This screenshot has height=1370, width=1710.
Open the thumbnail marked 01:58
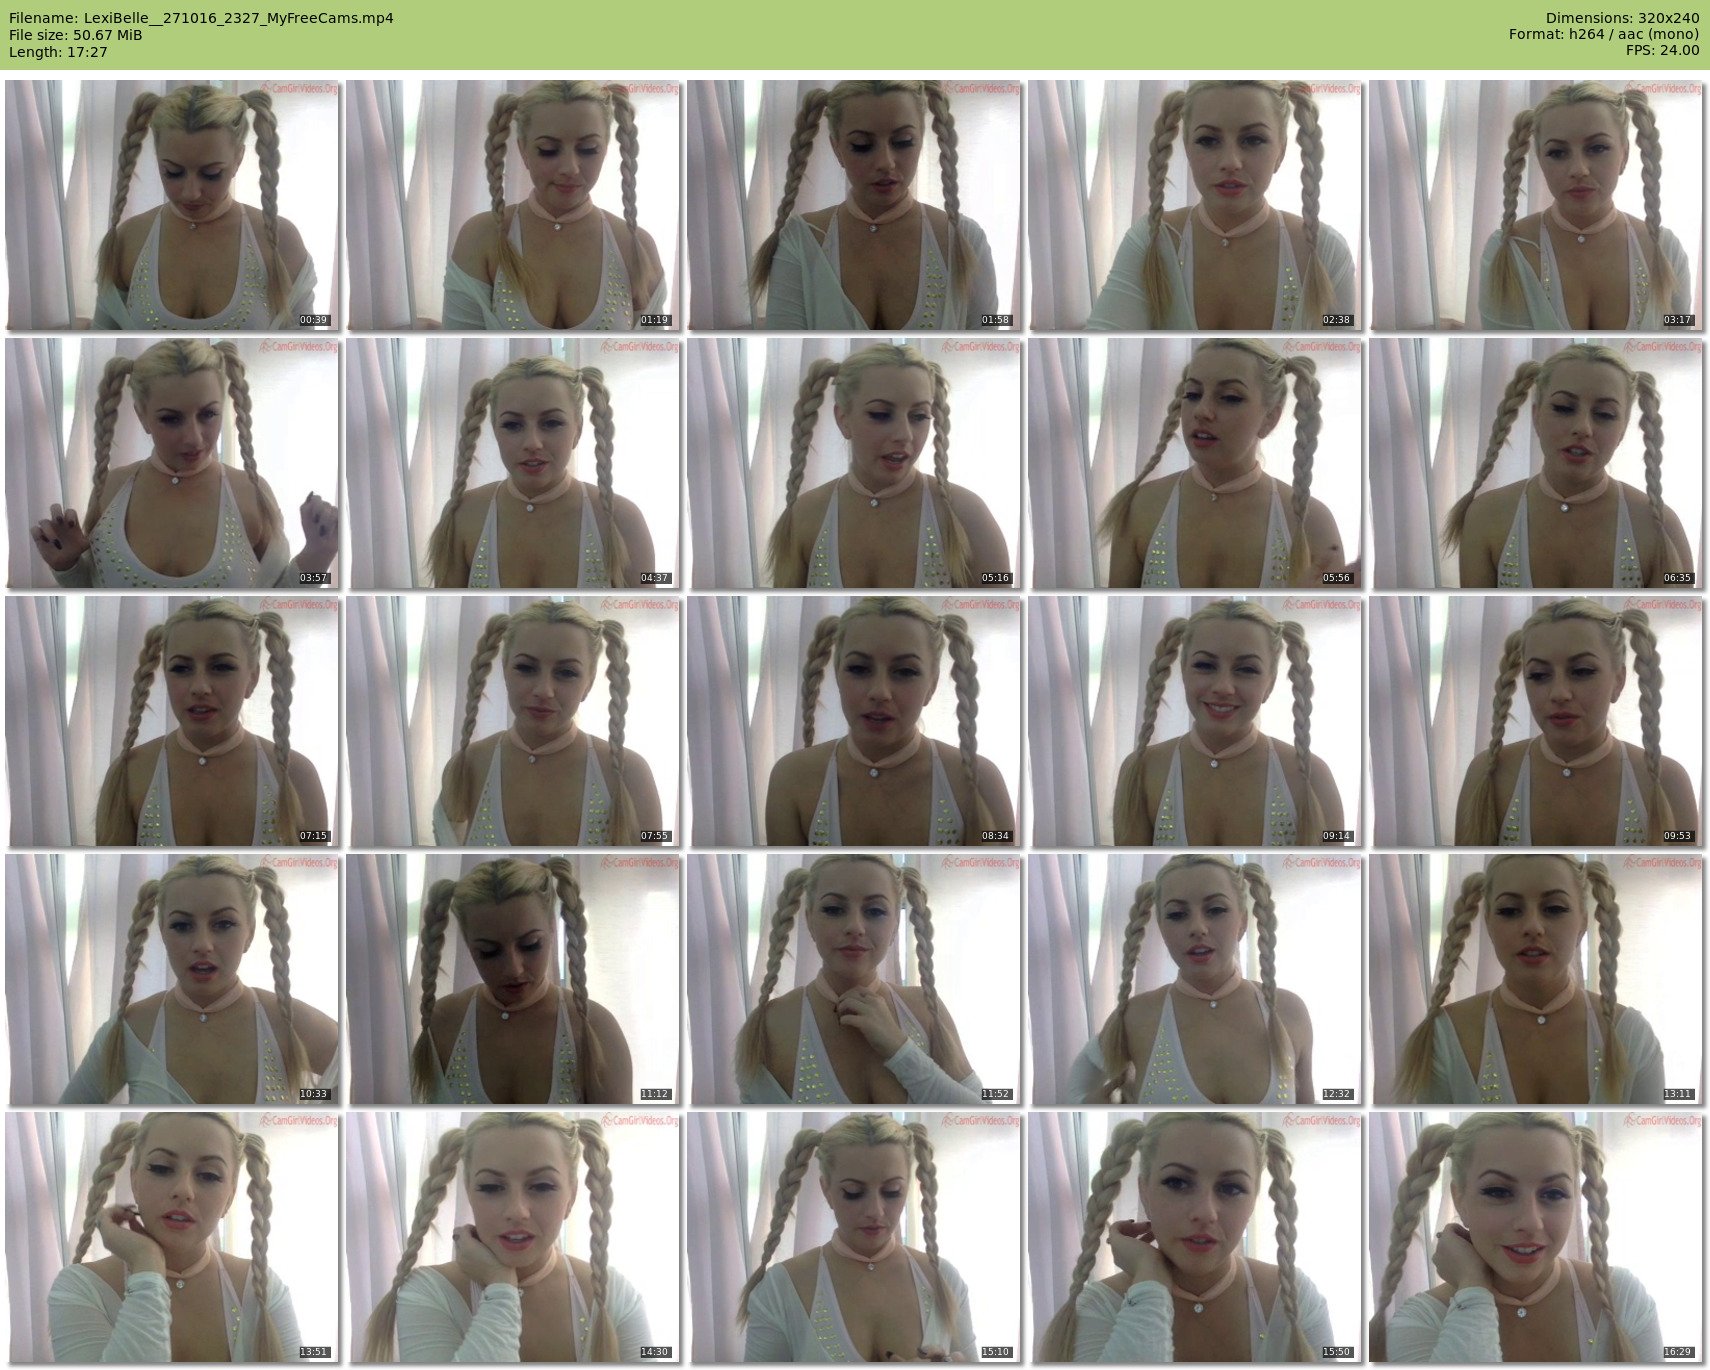coord(854,205)
